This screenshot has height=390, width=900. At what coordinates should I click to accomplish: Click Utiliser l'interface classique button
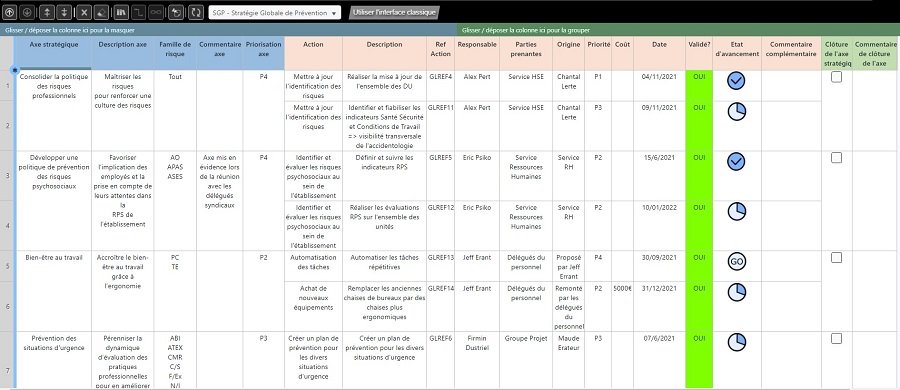tap(394, 12)
